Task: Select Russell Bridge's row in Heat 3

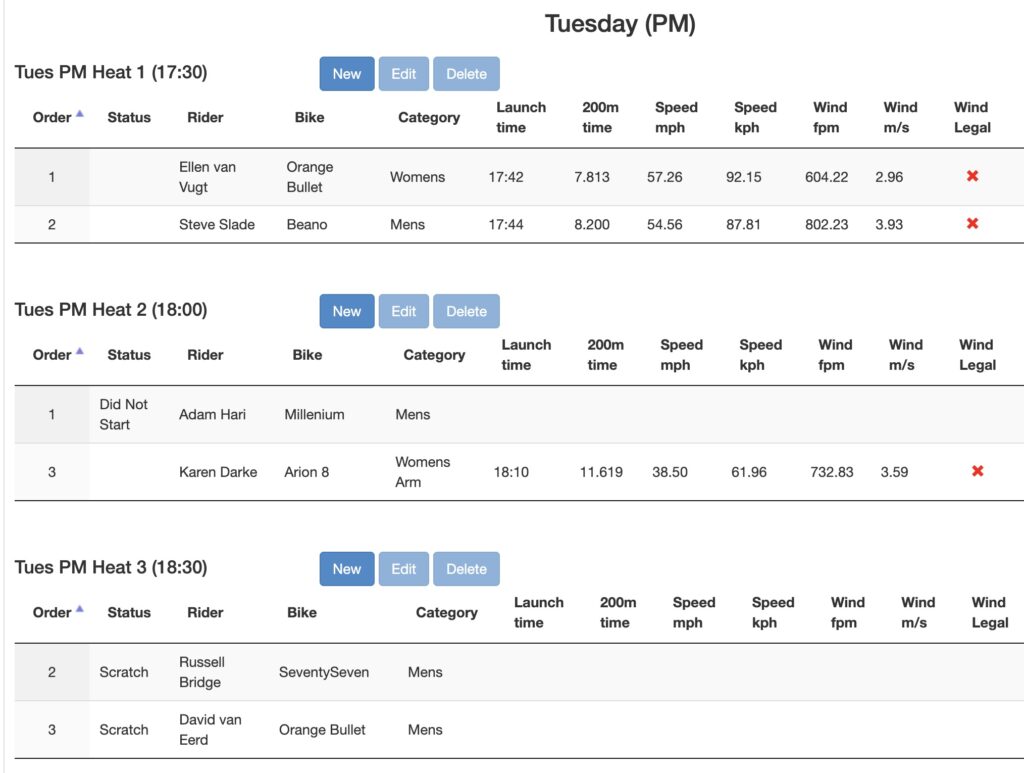Action: click(400, 672)
